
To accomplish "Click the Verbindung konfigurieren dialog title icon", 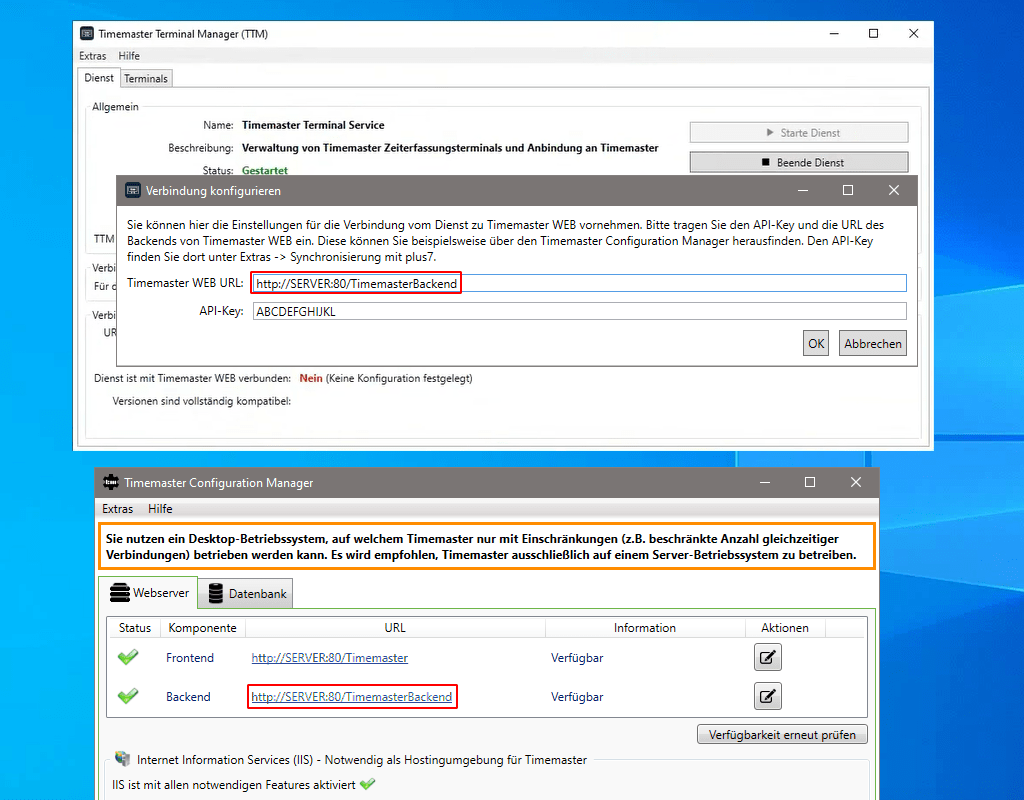I will [x=132, y=190].
